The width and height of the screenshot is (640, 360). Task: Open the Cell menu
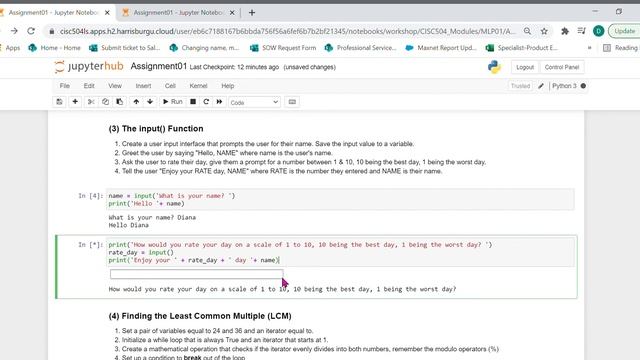(170, 86)
